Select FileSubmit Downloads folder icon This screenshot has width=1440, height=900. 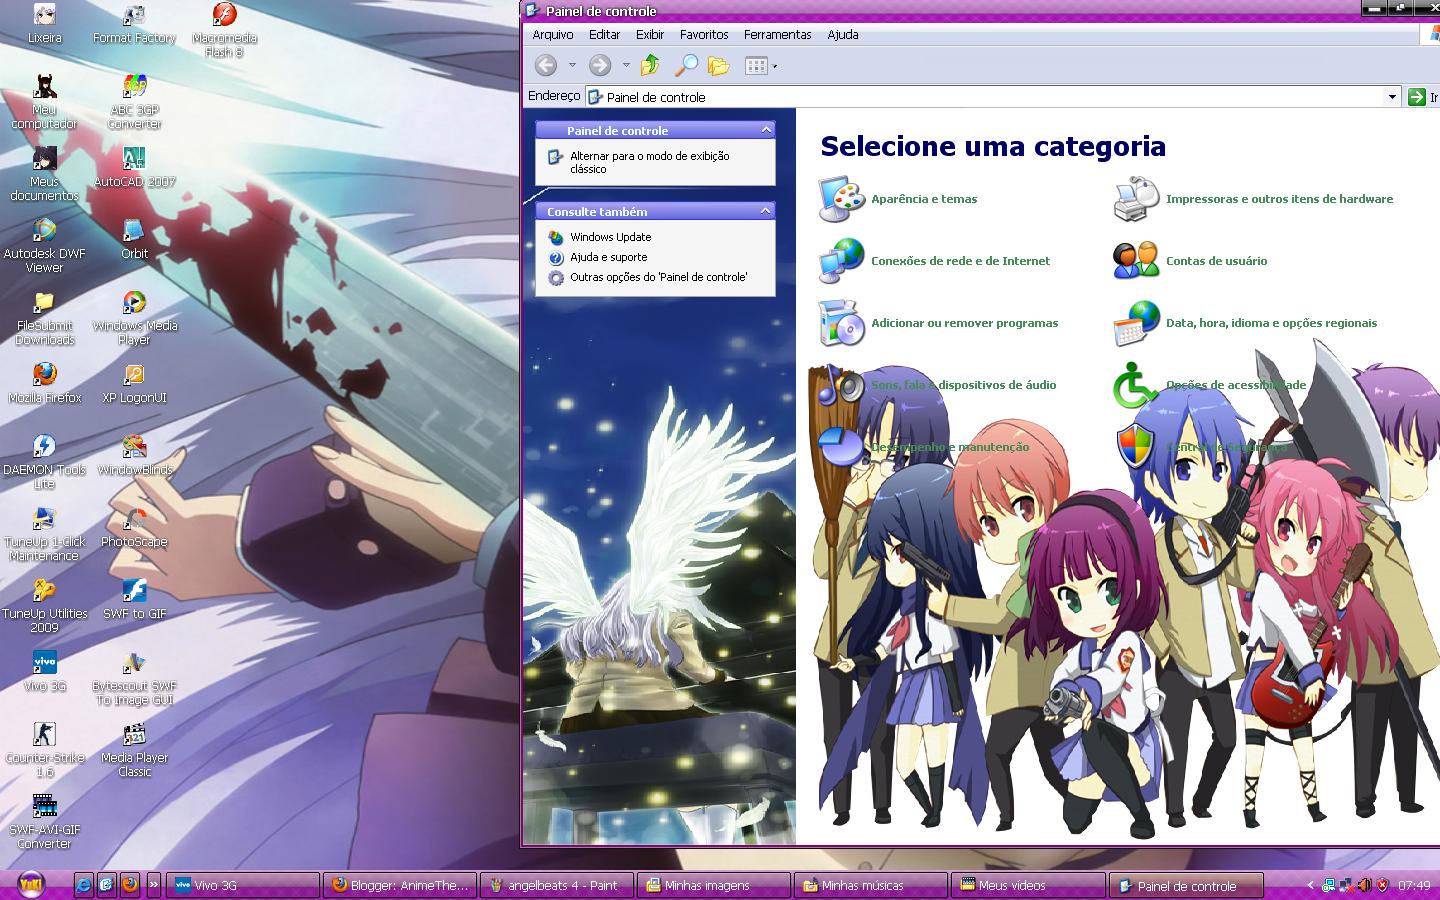pos(44,318)
